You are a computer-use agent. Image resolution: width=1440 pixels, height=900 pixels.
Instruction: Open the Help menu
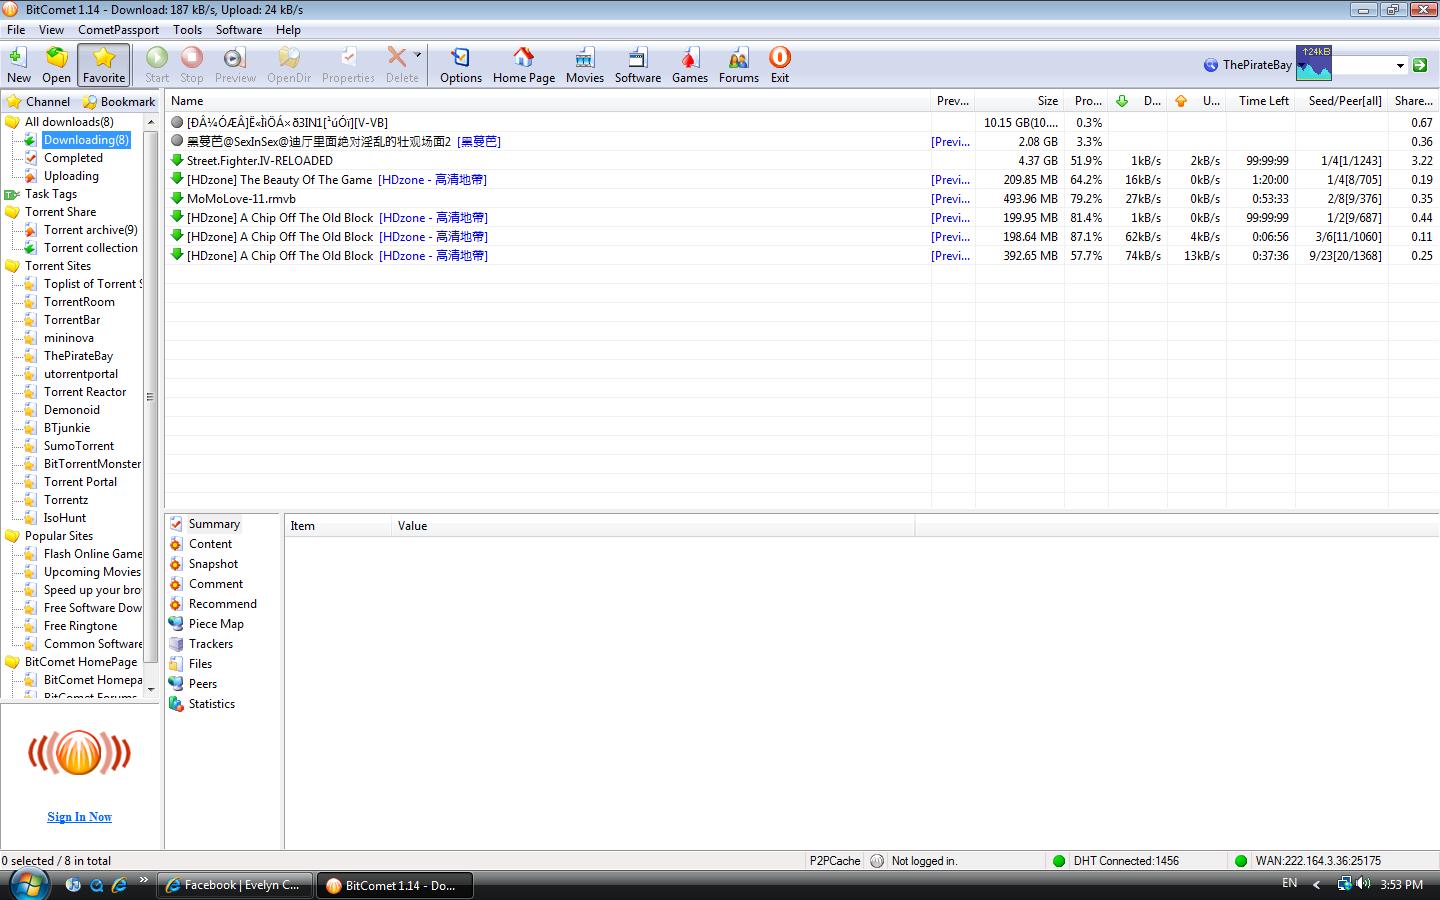pos(288,30)
